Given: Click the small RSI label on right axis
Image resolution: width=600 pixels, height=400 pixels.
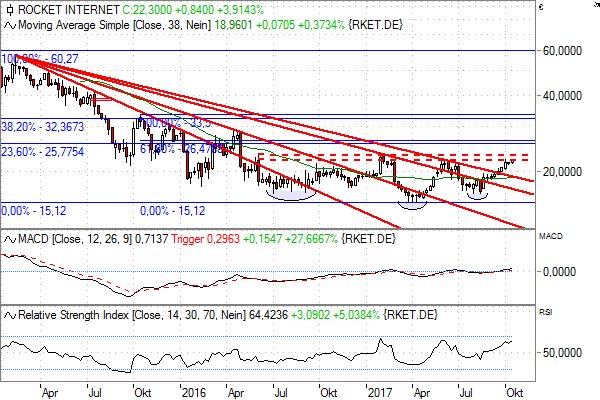Looking at the screenshot, I should point(545,312).
